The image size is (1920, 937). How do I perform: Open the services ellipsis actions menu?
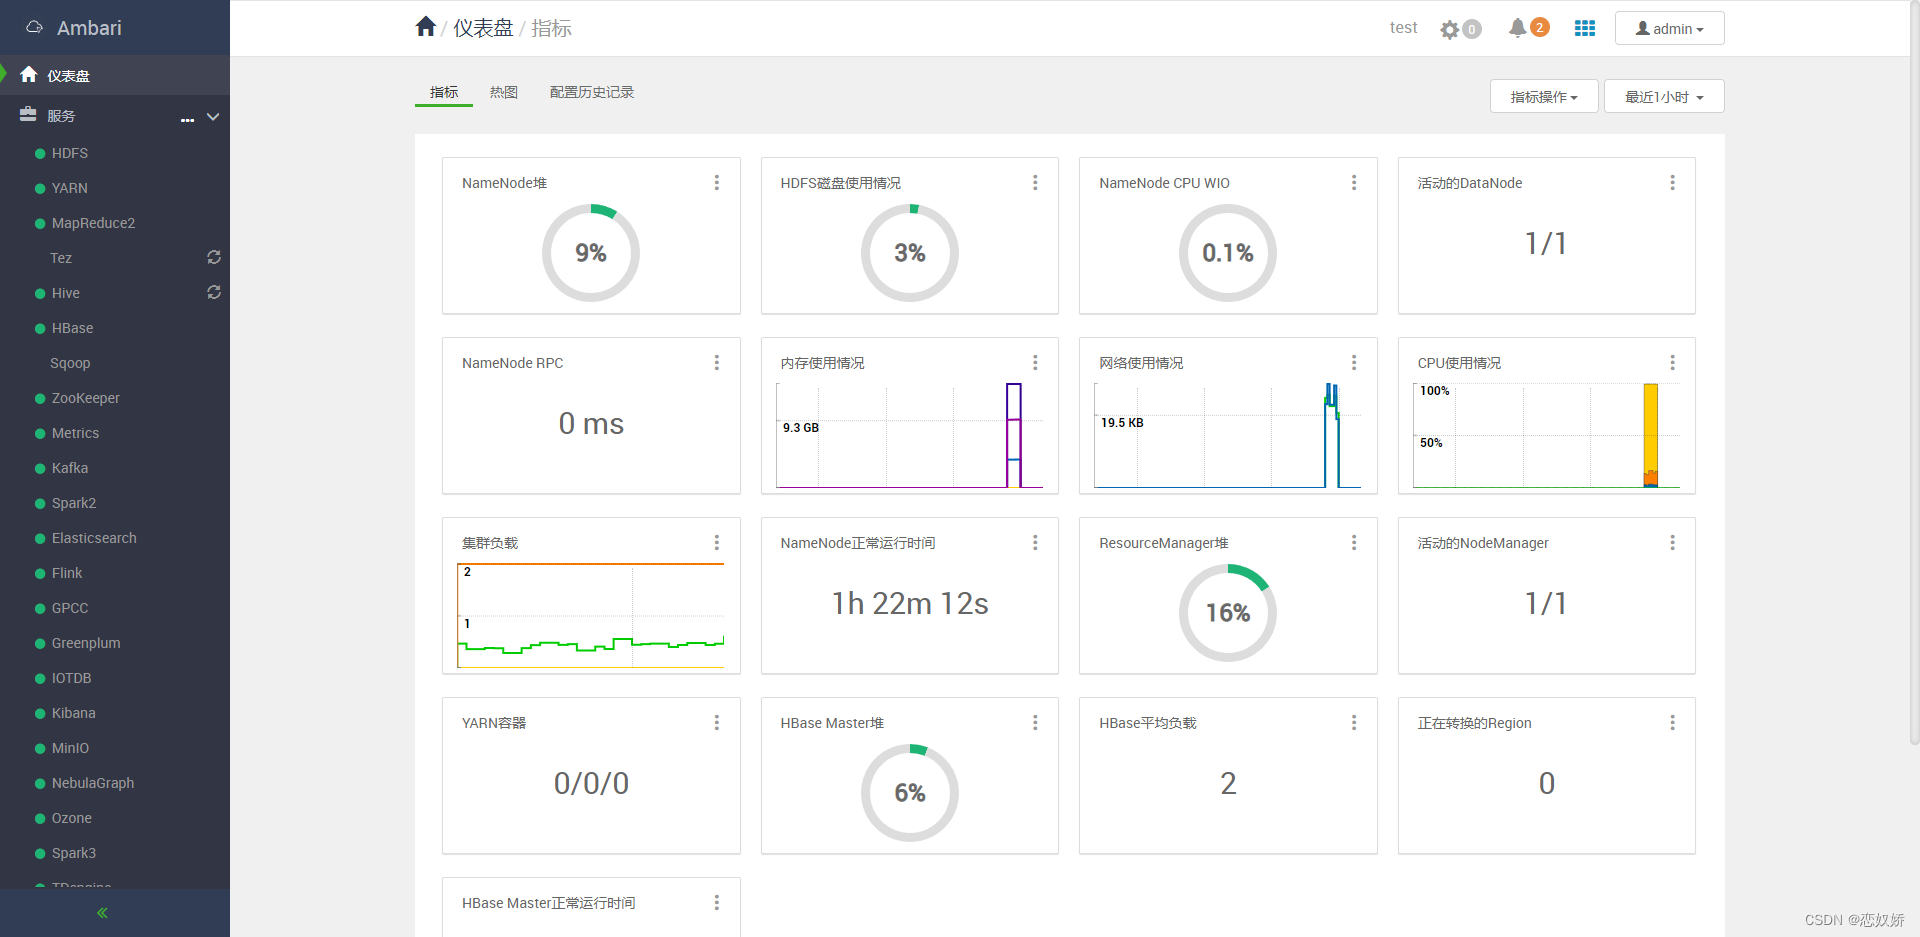coord(187,118)
